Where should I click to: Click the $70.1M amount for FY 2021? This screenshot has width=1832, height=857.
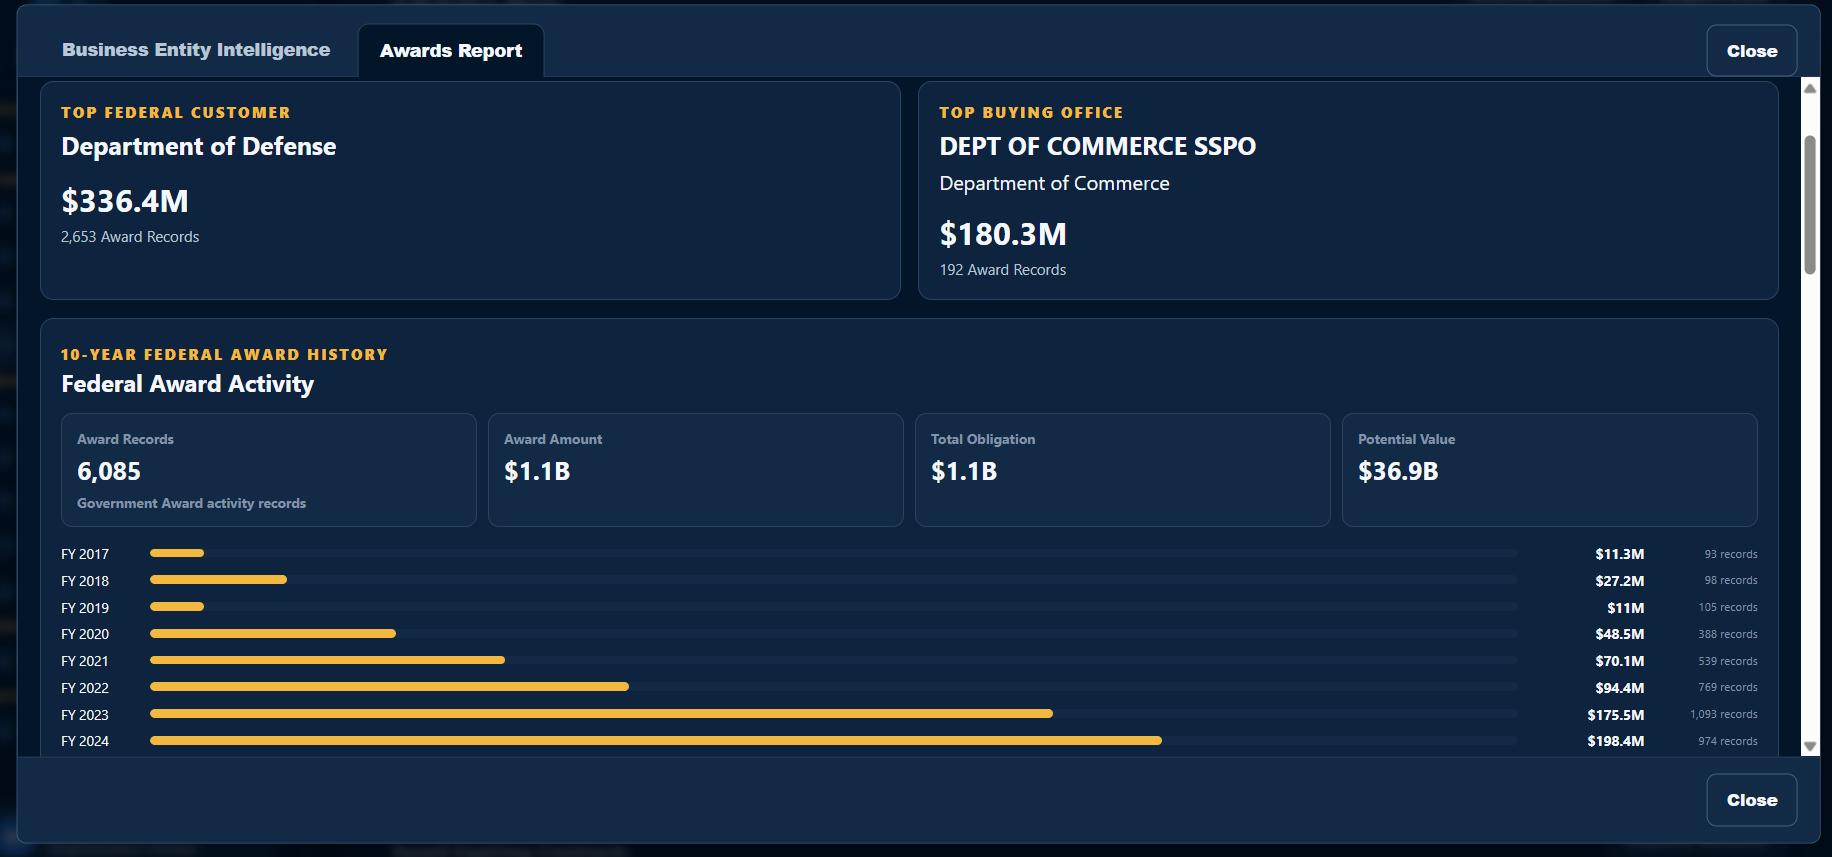1619,661
